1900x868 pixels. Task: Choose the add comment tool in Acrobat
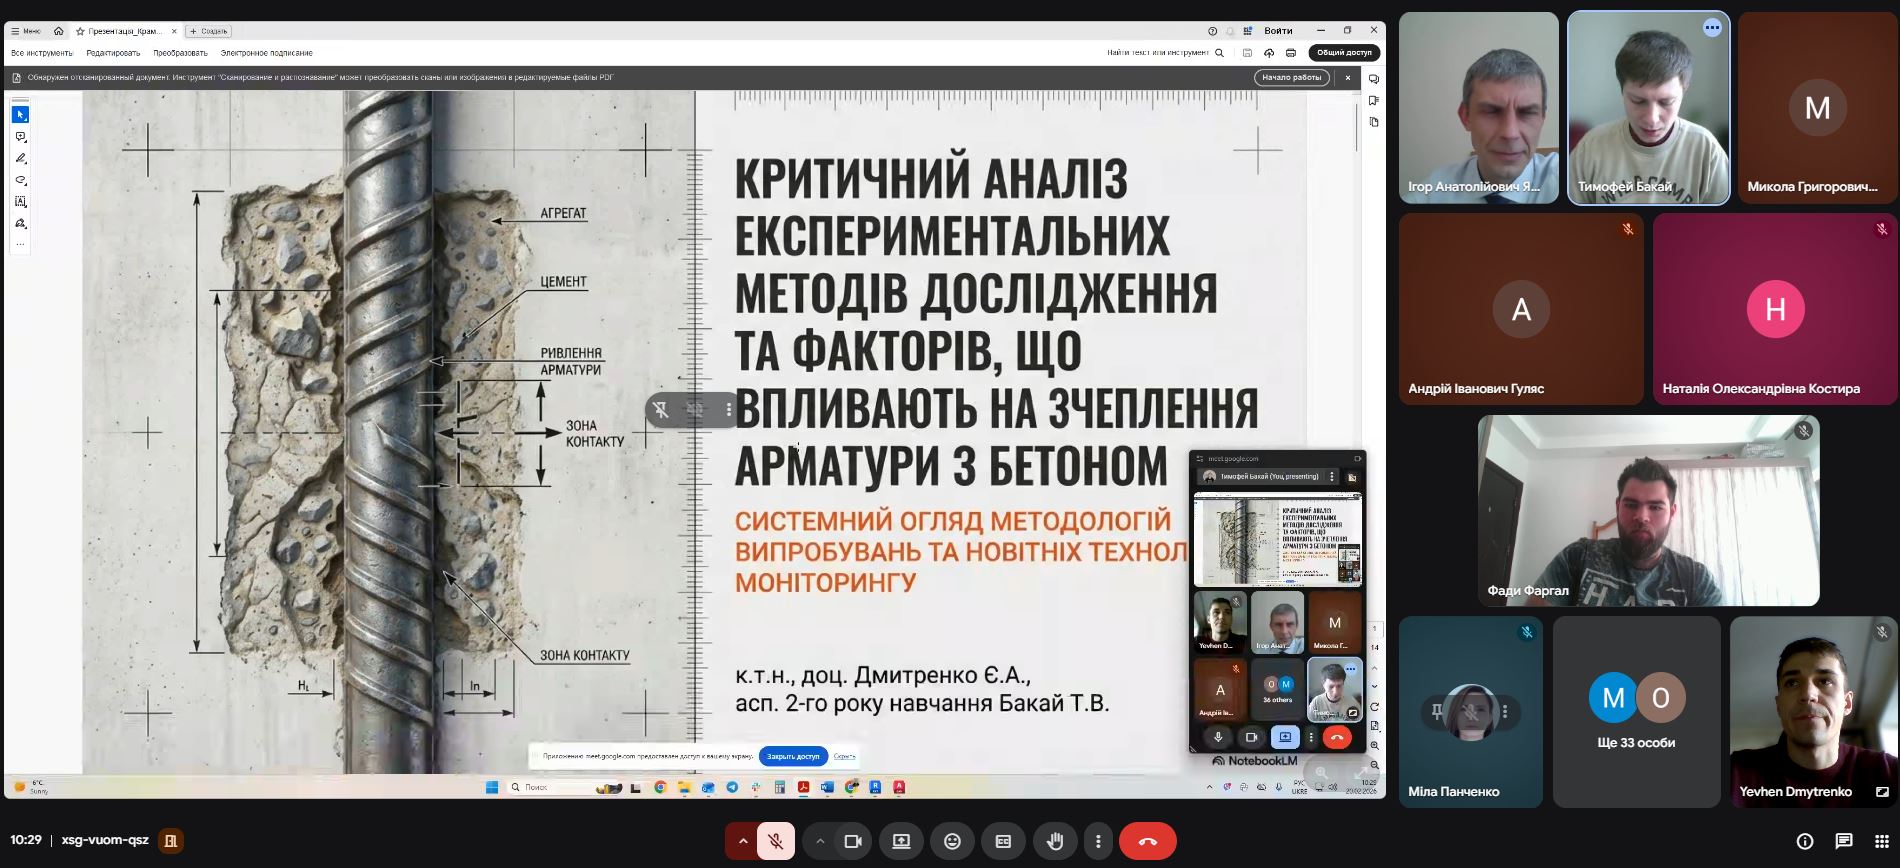[20, 137]
